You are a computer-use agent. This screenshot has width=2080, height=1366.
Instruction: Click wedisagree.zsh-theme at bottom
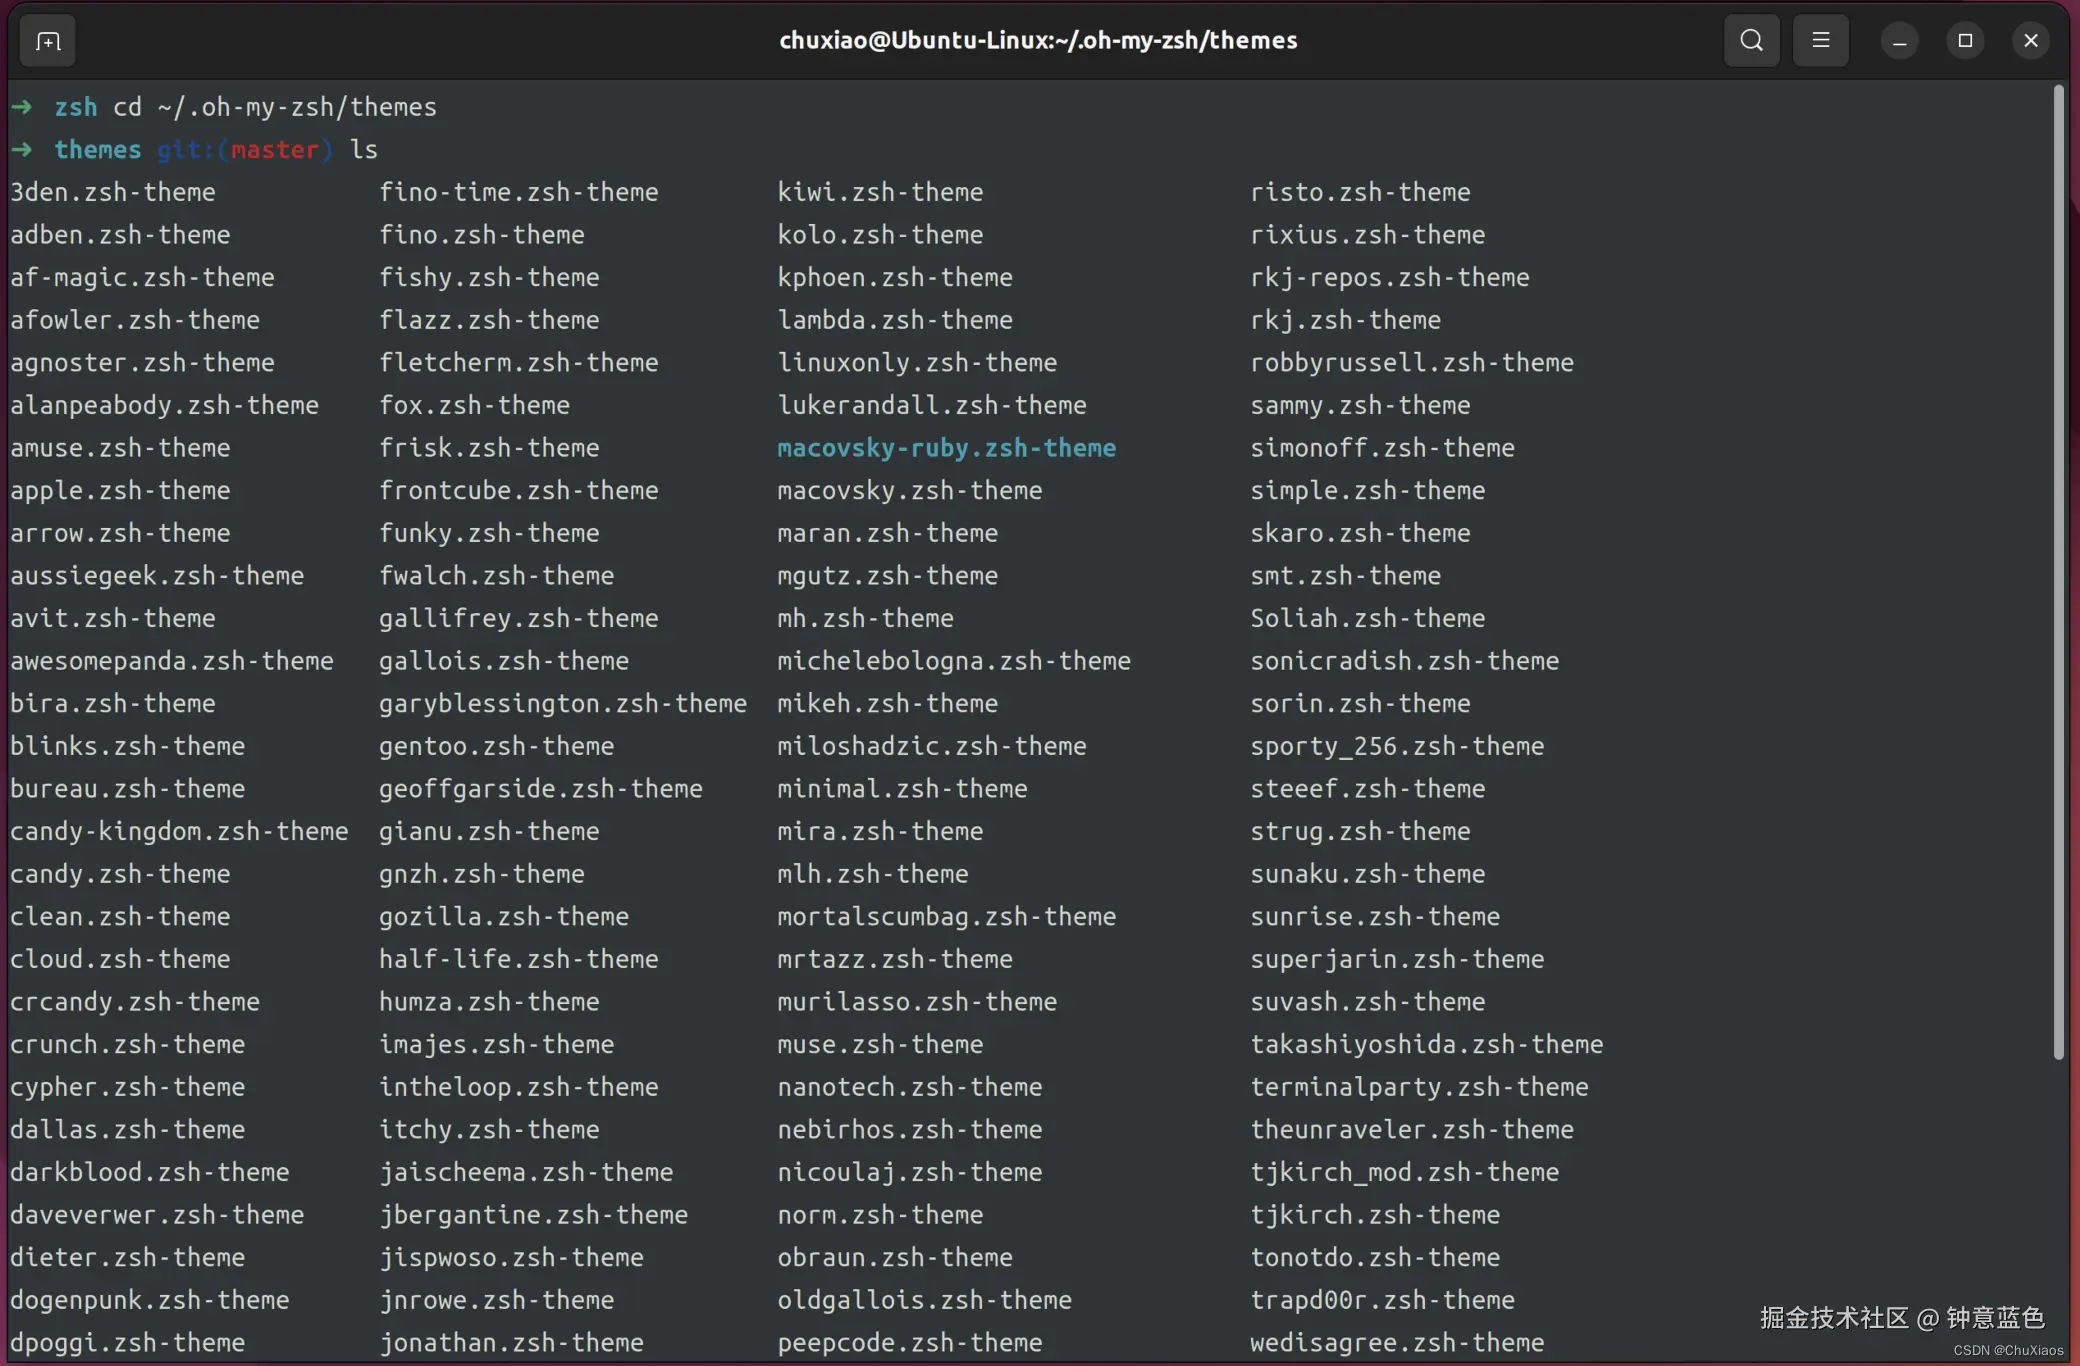pyautogui.click(x=1396, y=1343)
